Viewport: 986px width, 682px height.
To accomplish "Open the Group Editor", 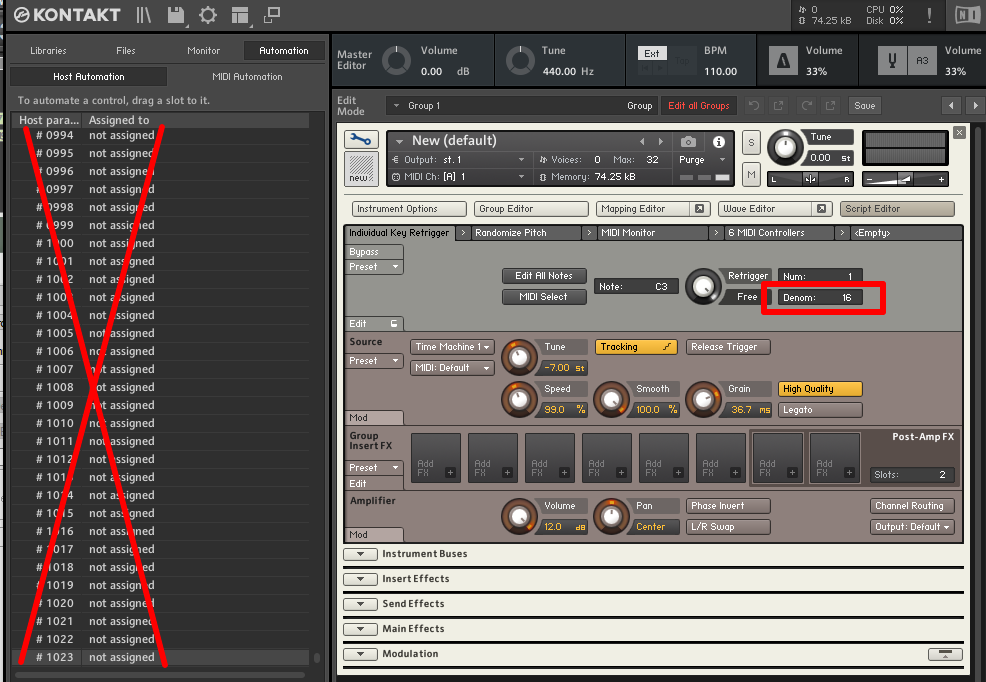I will click(531, 209).
